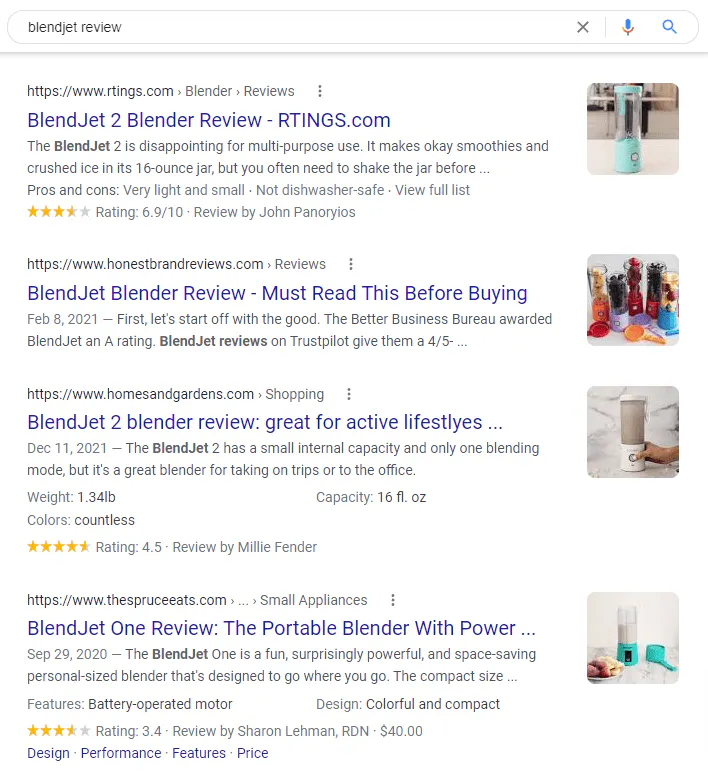Jump to the Performance section sitelink
Screen dimensions: 708x773
pyautogui.click(x=121, y=753)
